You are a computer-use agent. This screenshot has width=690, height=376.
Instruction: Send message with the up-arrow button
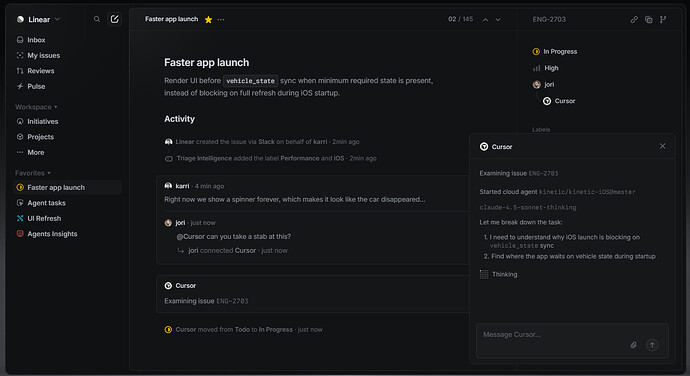652,345
